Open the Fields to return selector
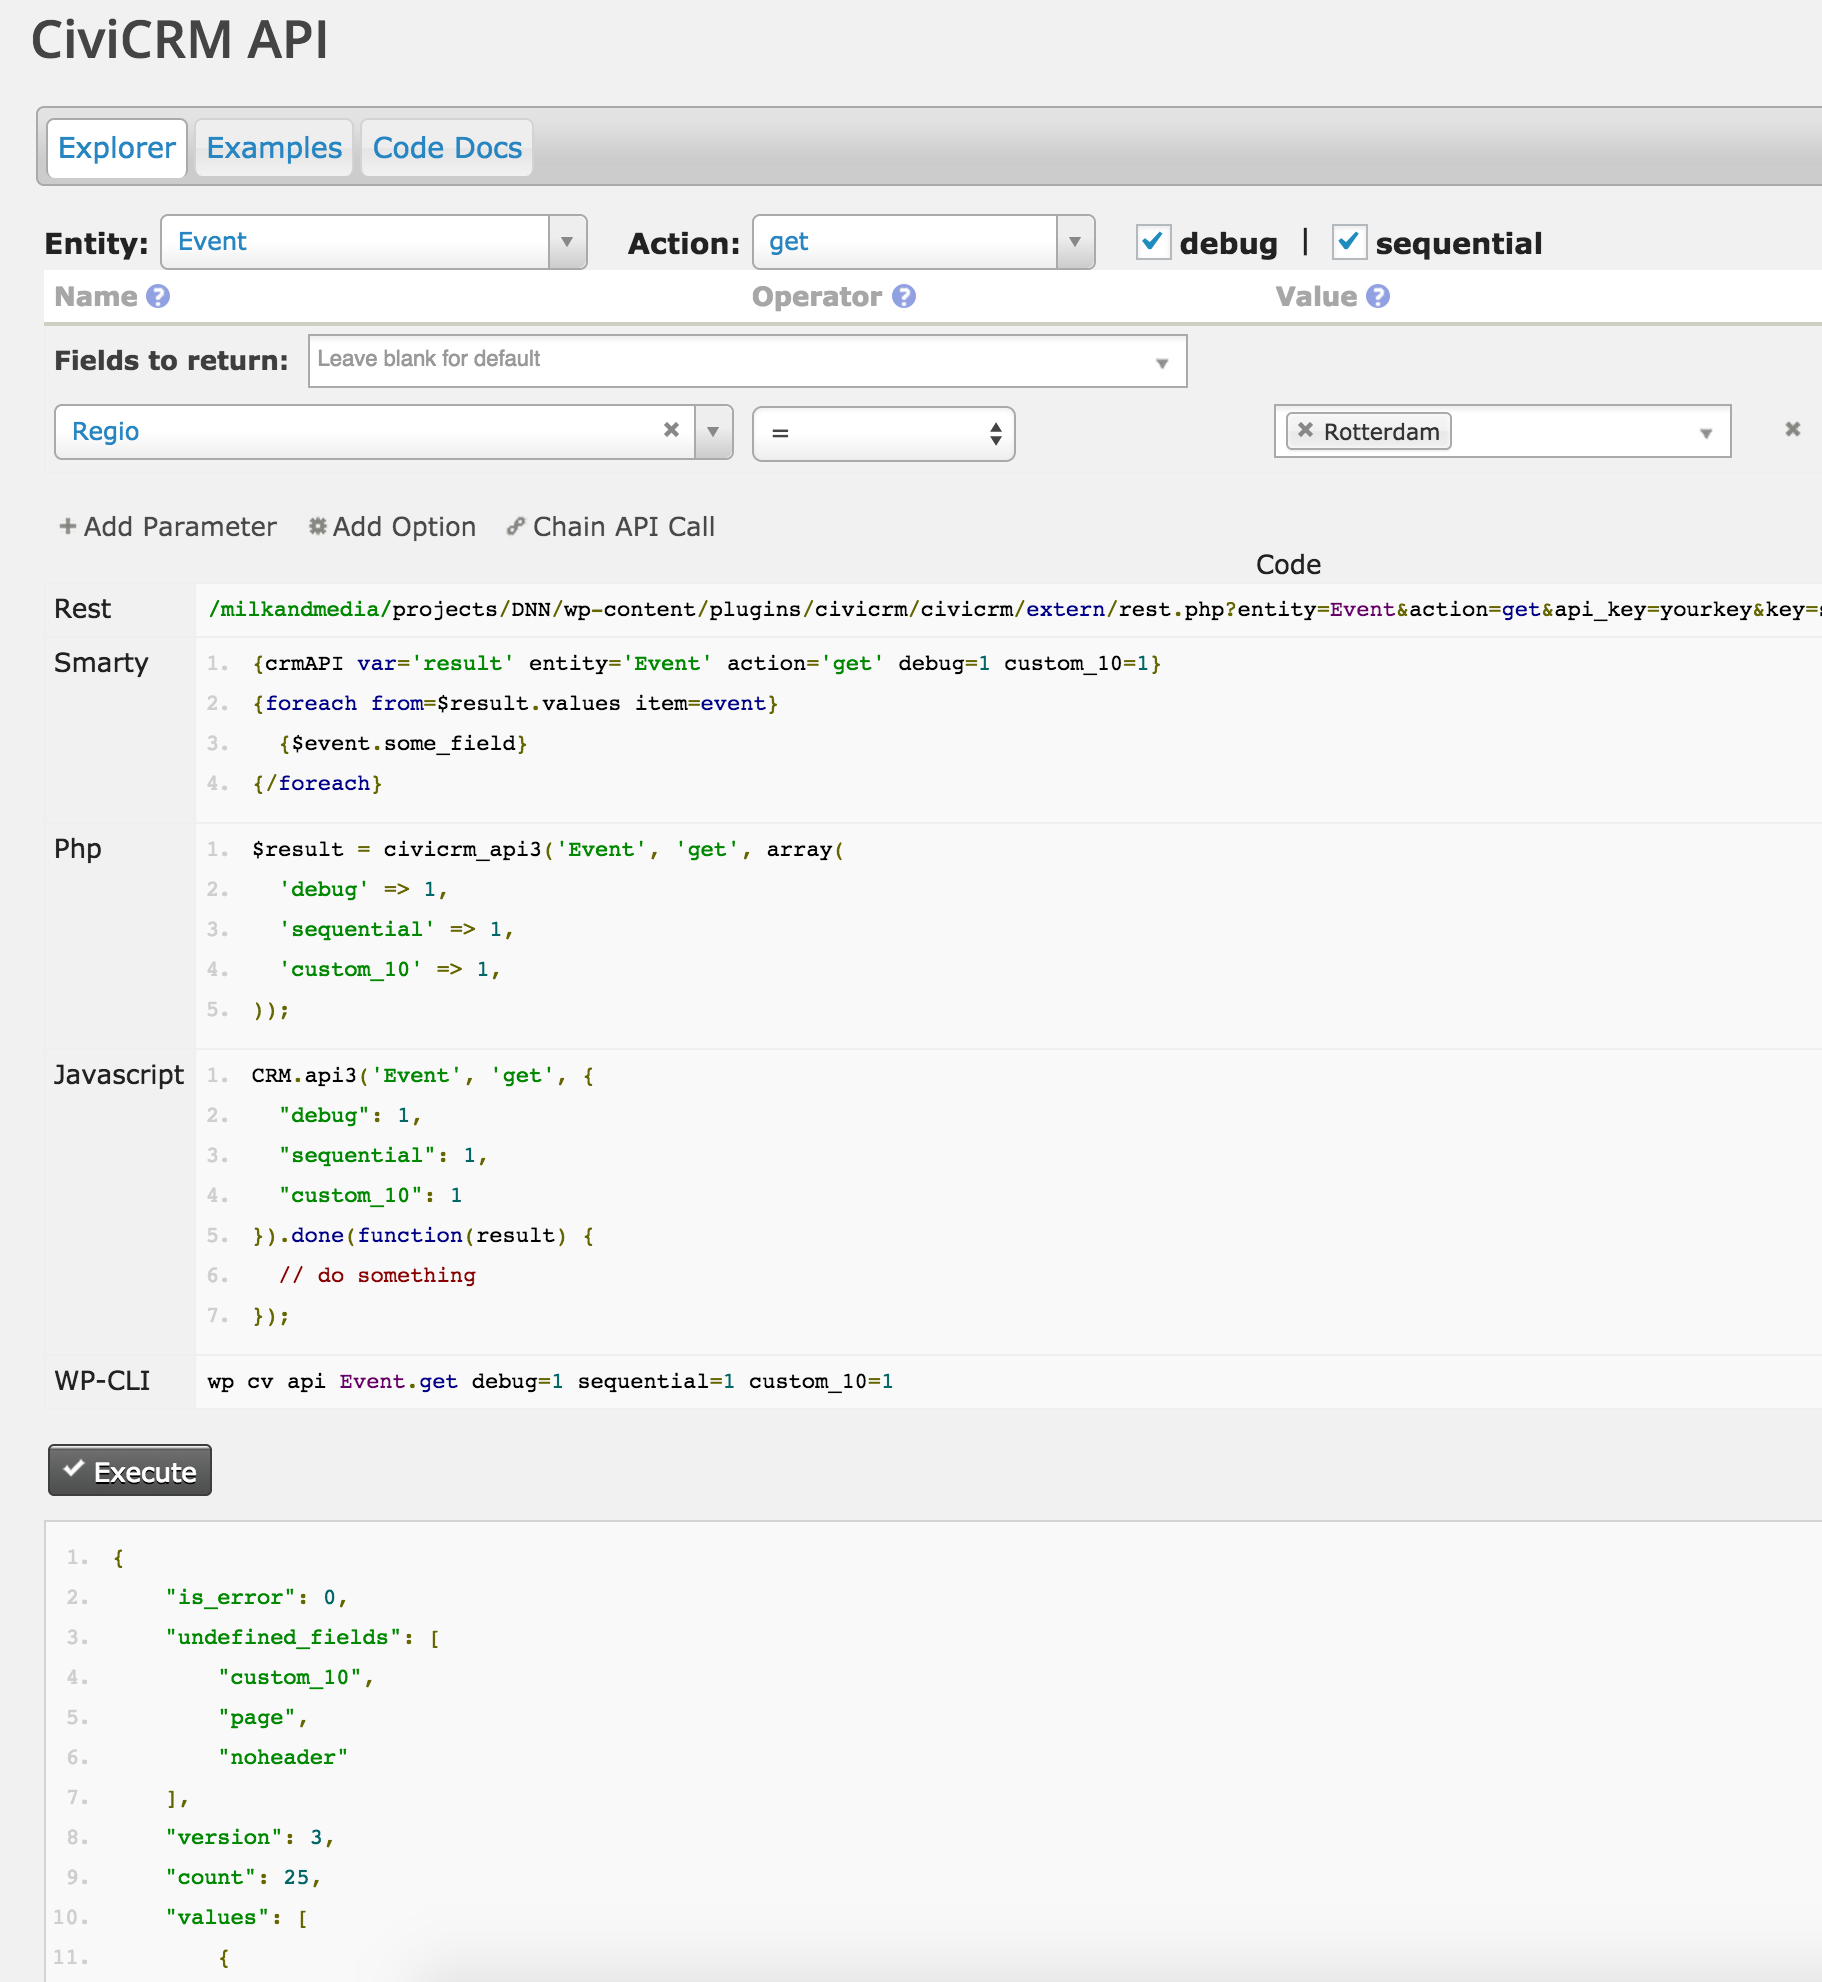The width and height of the screenshot is (1822, 1982). [x=747, y=360]
